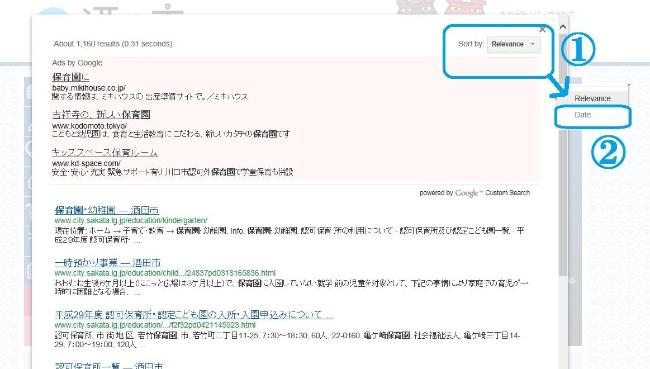650x369 pixels.
Task: Click the 'powered by Google Custom Search' label
Action: [475, 193]
